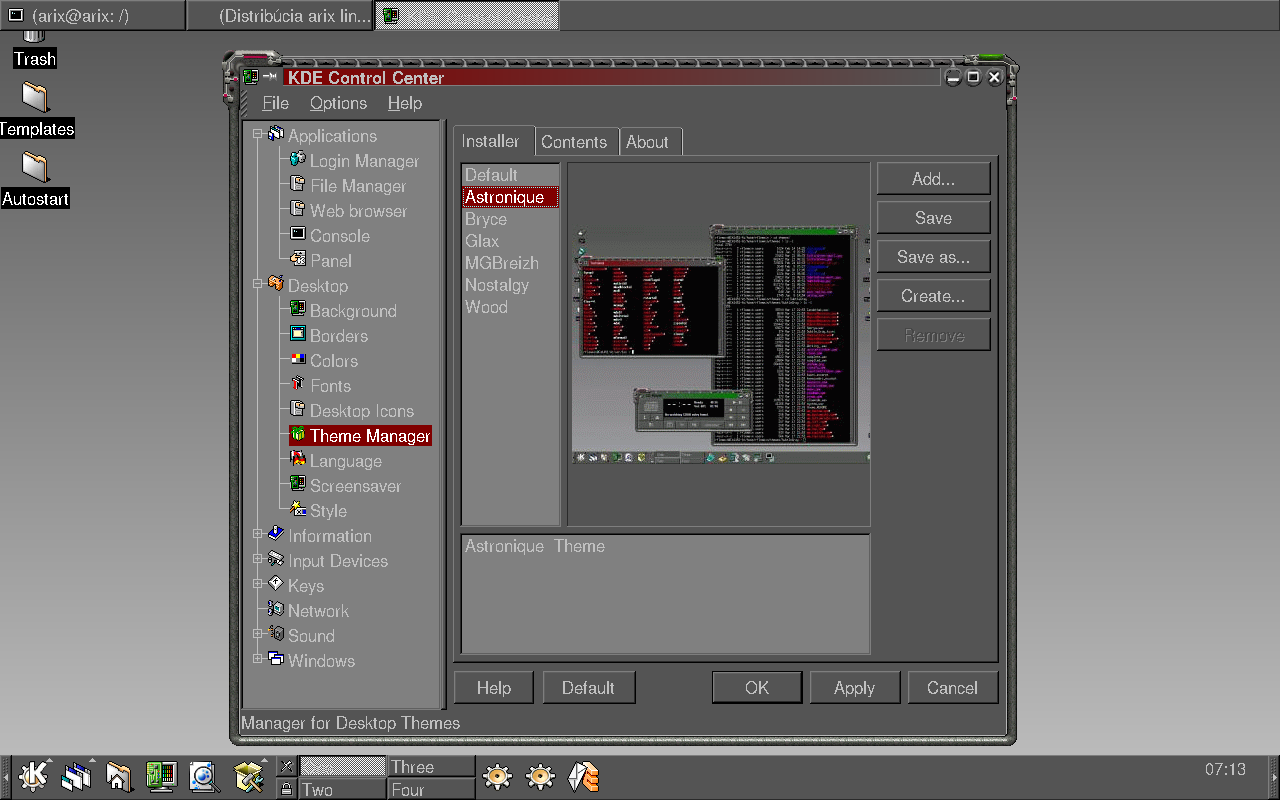Click the Background module icon

[297, 309]
